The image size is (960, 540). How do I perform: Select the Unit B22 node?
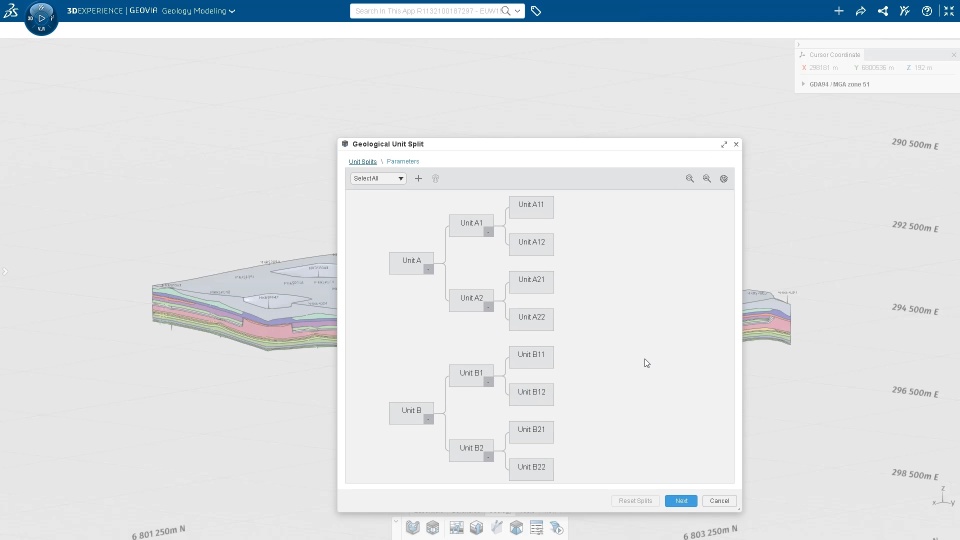(531, 469)
